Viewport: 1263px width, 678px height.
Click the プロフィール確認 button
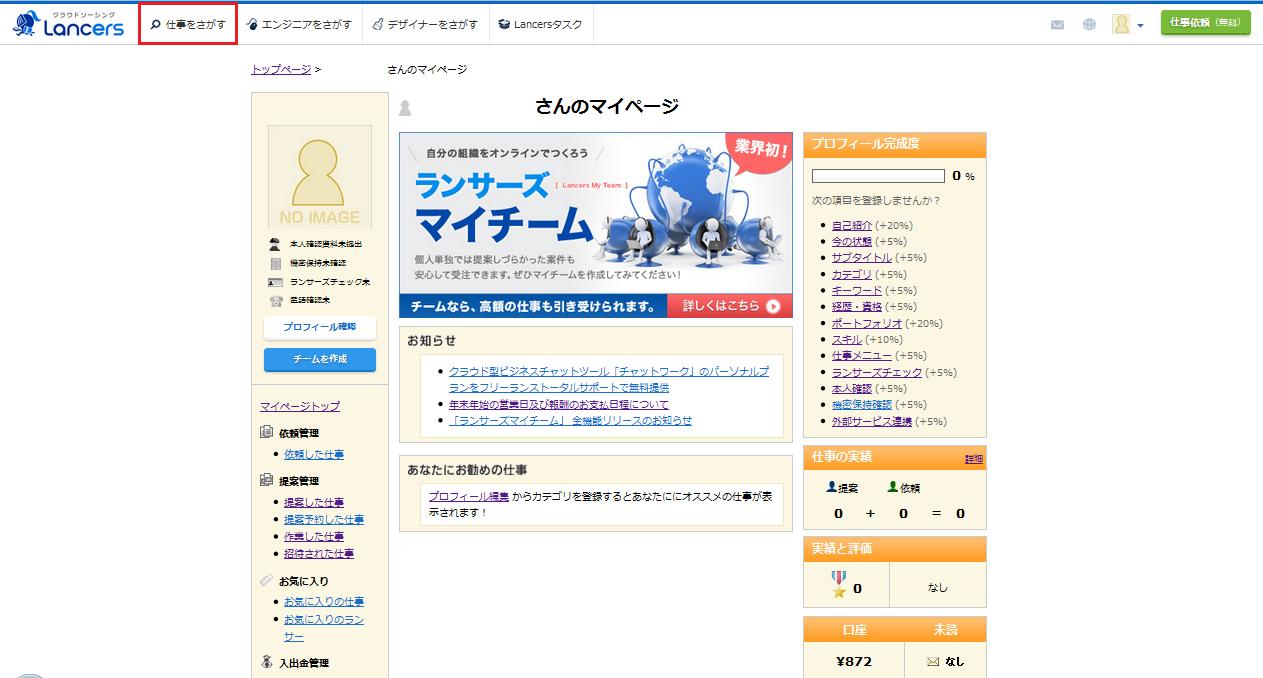[320, 327]
